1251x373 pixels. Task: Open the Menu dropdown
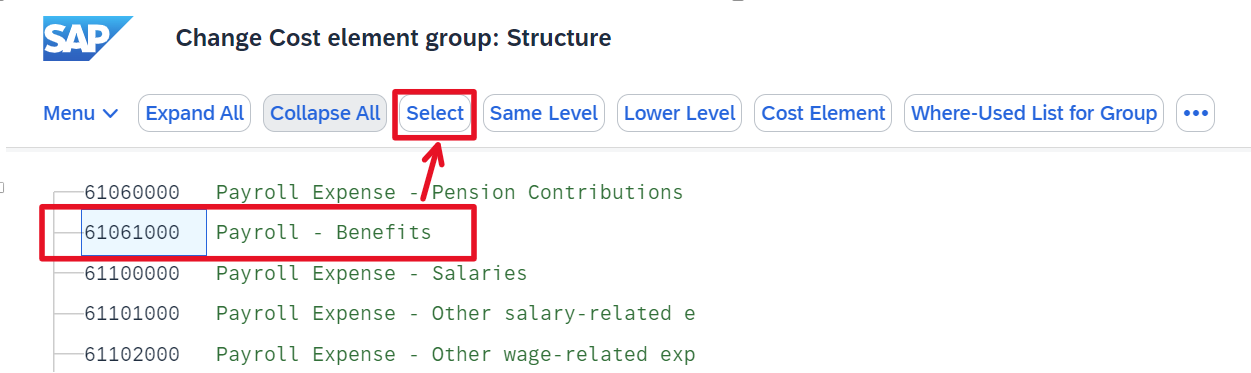click(80, 113)
